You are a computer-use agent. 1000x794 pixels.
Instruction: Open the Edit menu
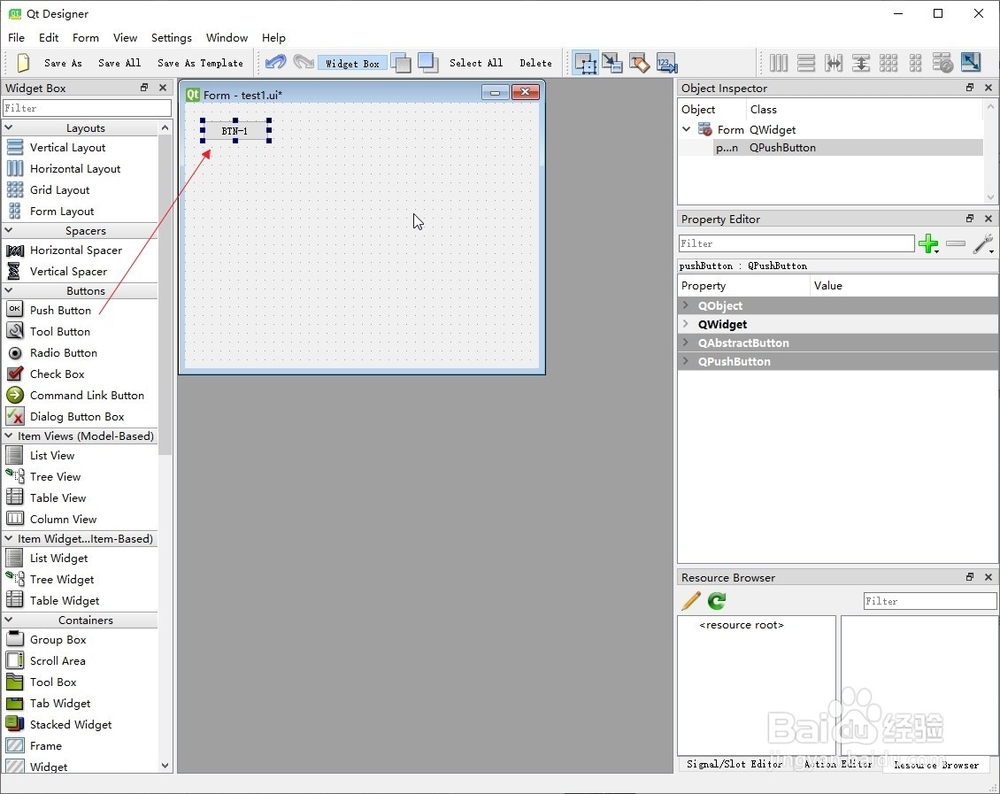(x=48, y=38)
